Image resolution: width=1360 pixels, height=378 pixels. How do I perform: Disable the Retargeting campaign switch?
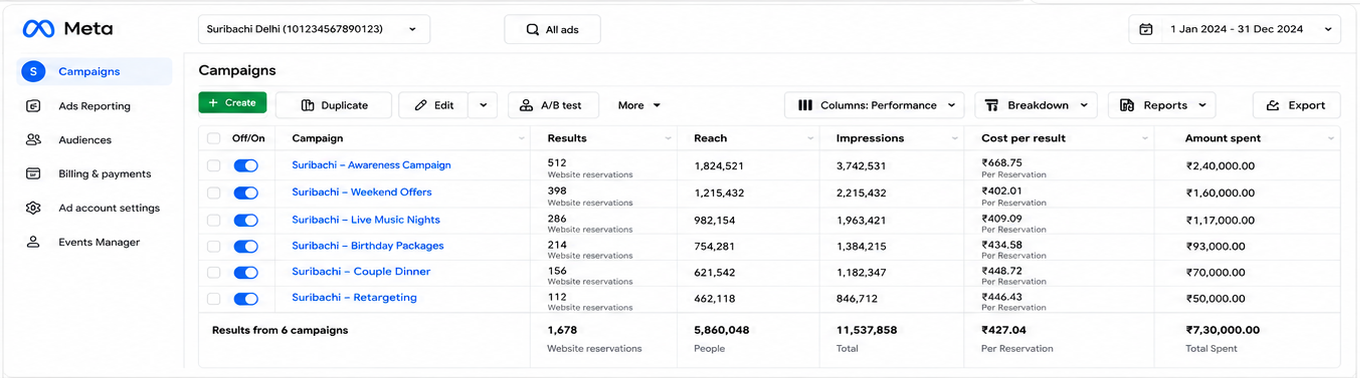(246, 298)
